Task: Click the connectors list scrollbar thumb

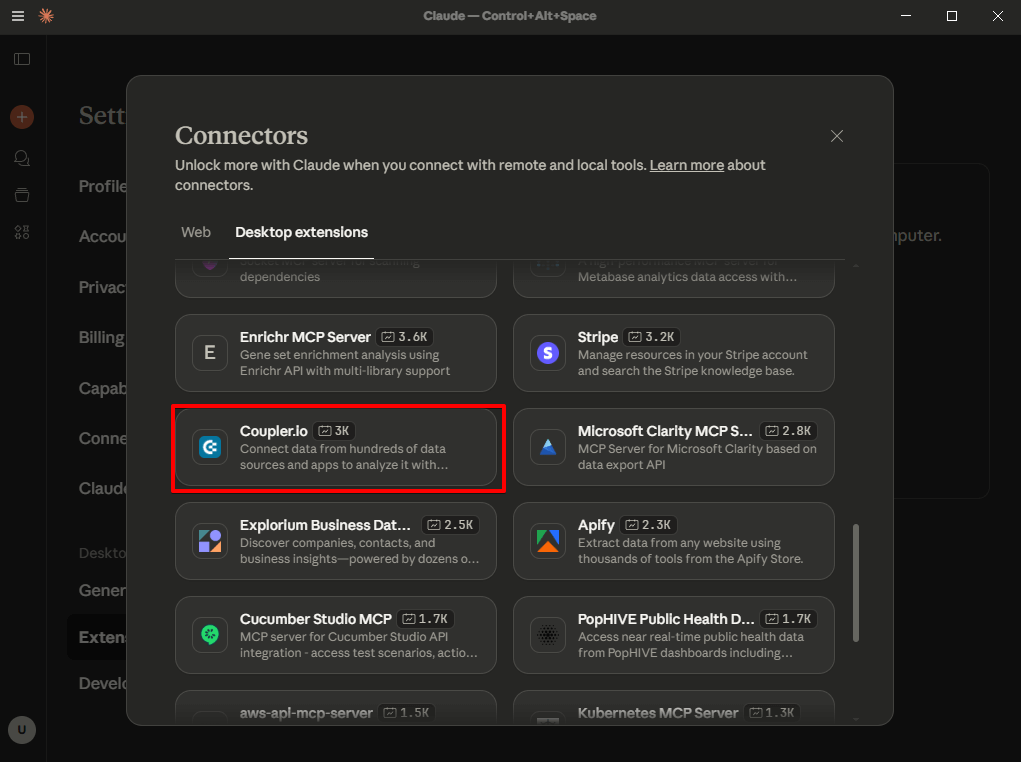Action: [855, 582]
